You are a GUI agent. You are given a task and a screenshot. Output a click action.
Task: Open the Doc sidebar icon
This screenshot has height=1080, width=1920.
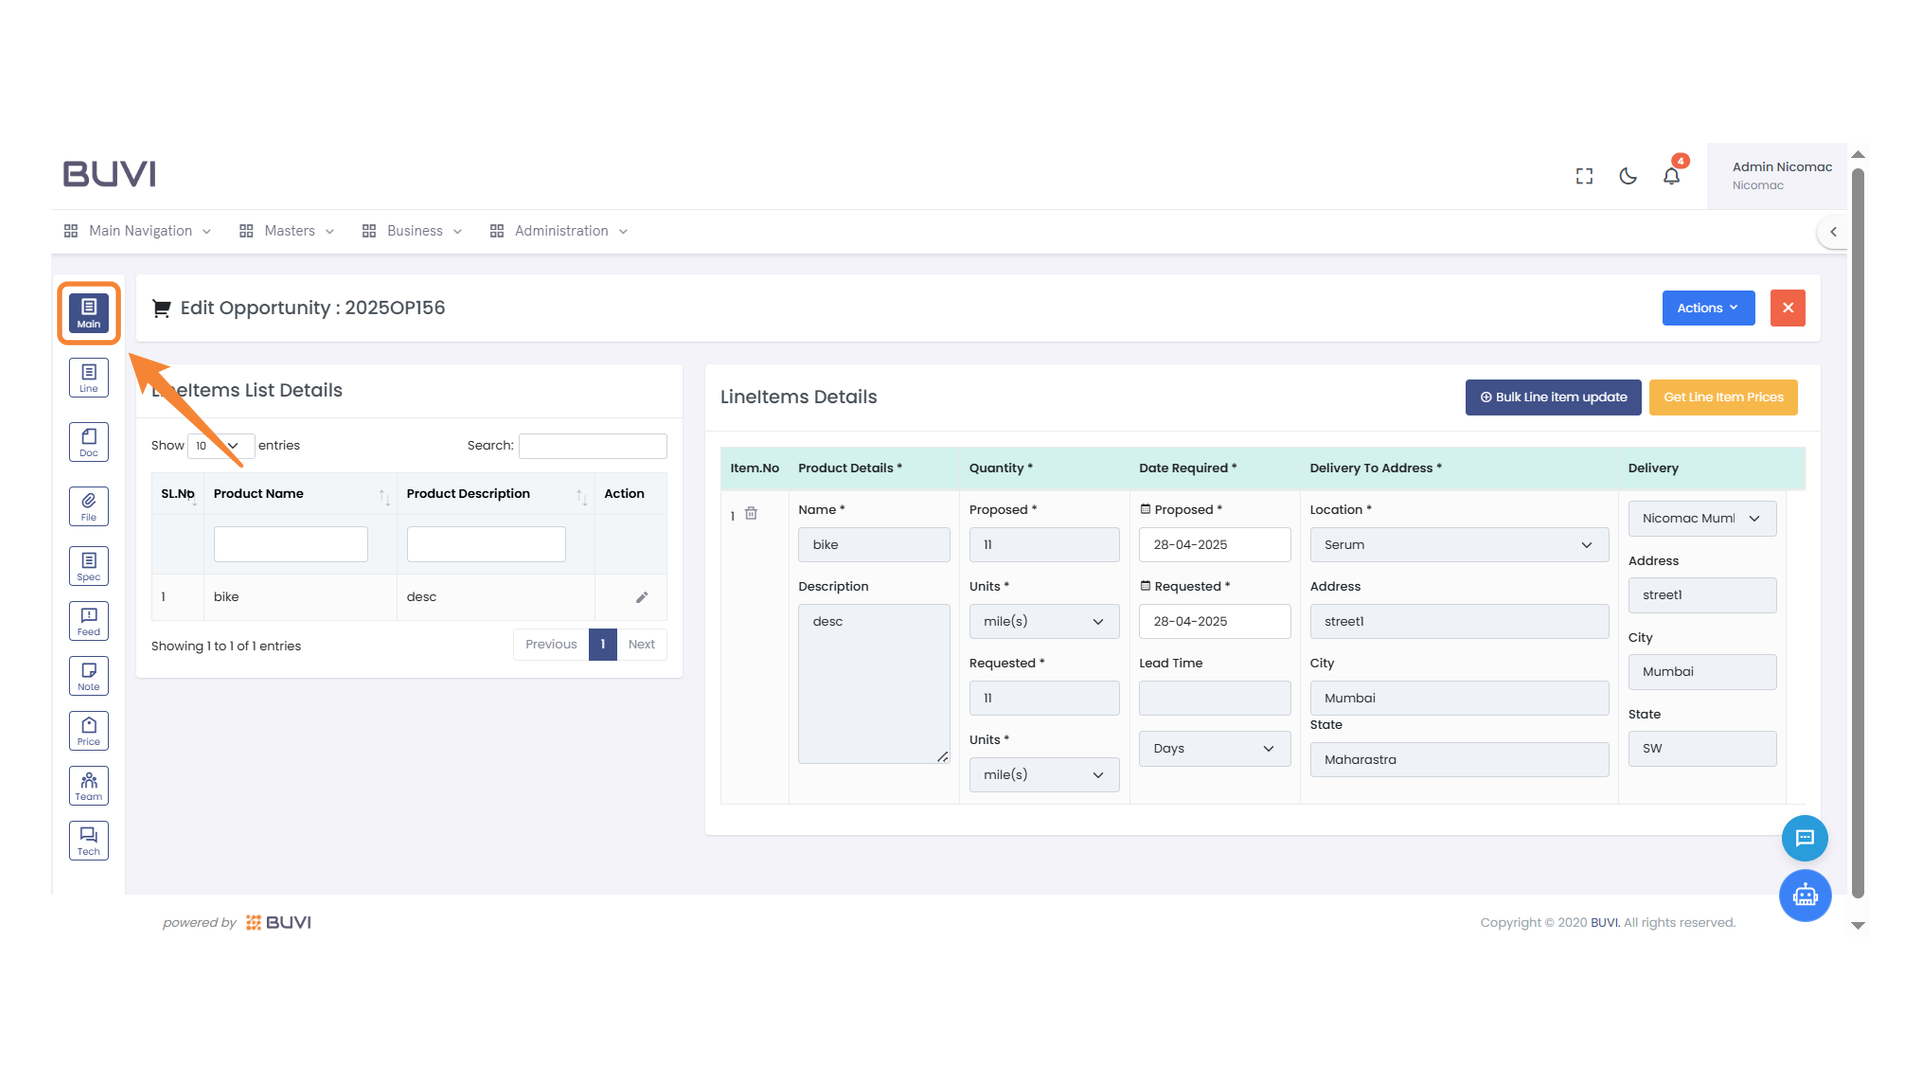coord(88,442)
